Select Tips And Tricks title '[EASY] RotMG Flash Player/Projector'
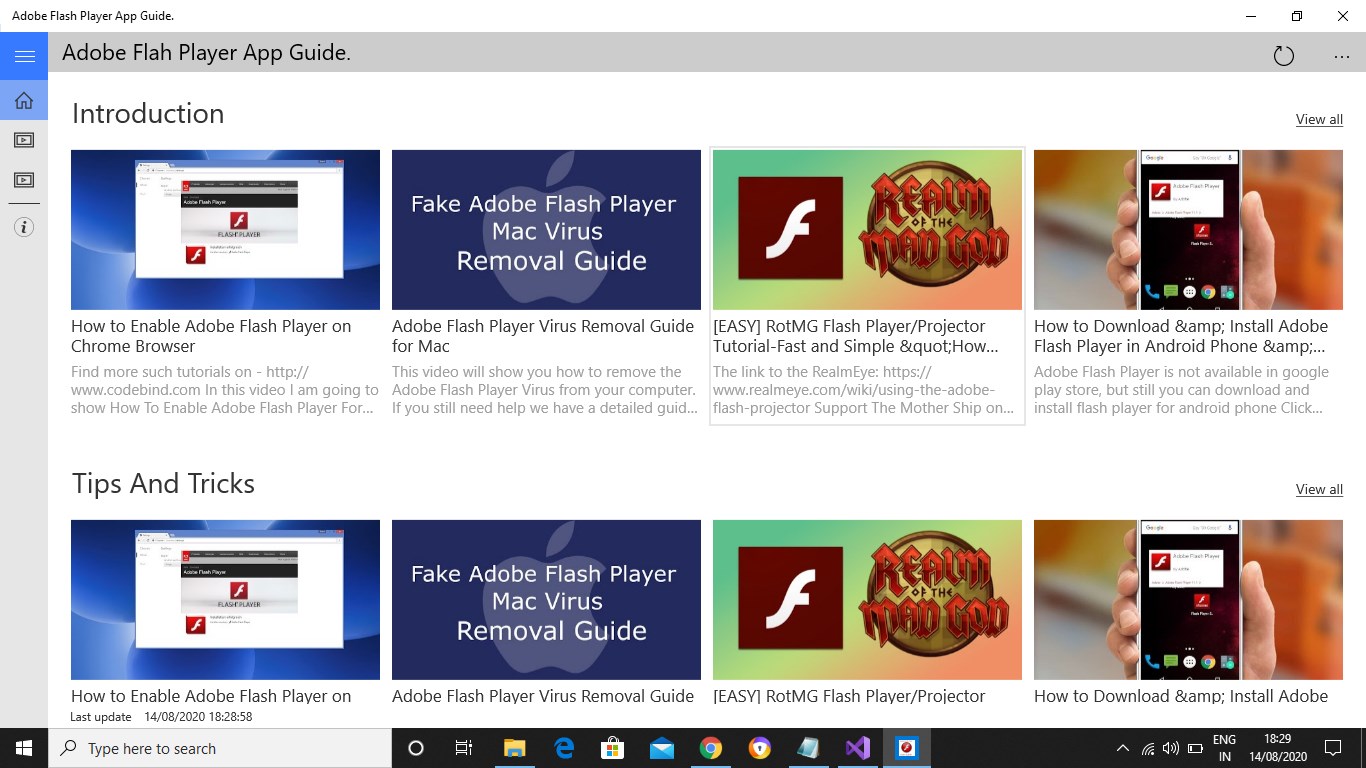The height and width of the screenshot is (768, 1366). [x=849, y=696]
